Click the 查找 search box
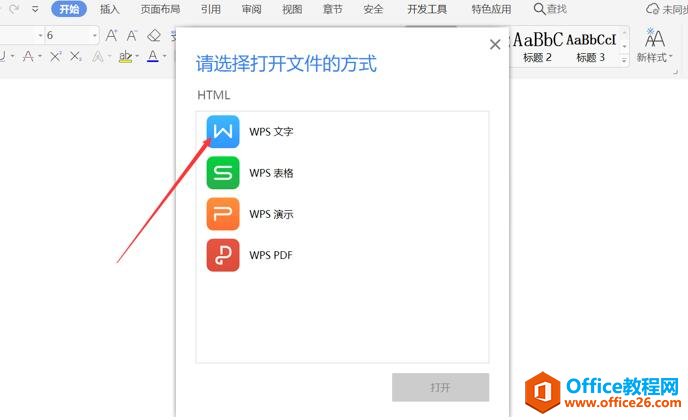688x420 pixels. point(550,9)
